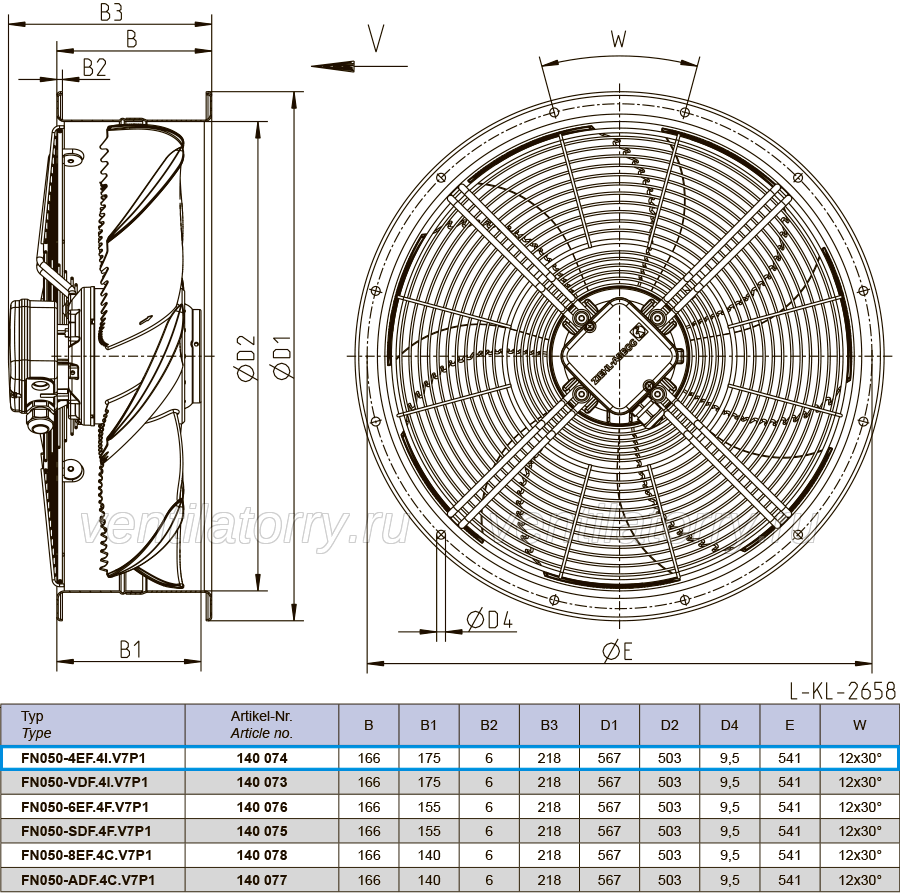This screenshot has width=900, height=893.
Task: Click the ØE dimension label below the front view
Action: point(618,651)
